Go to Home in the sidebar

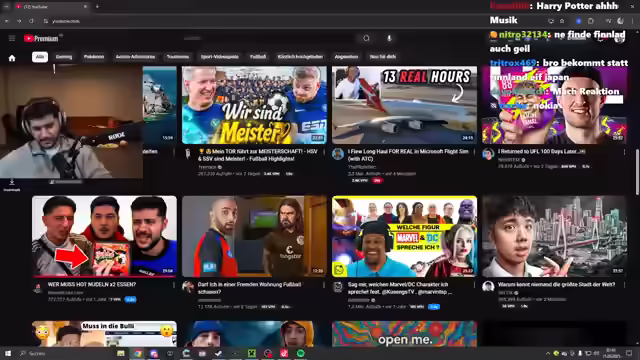(x=12, y=58)
